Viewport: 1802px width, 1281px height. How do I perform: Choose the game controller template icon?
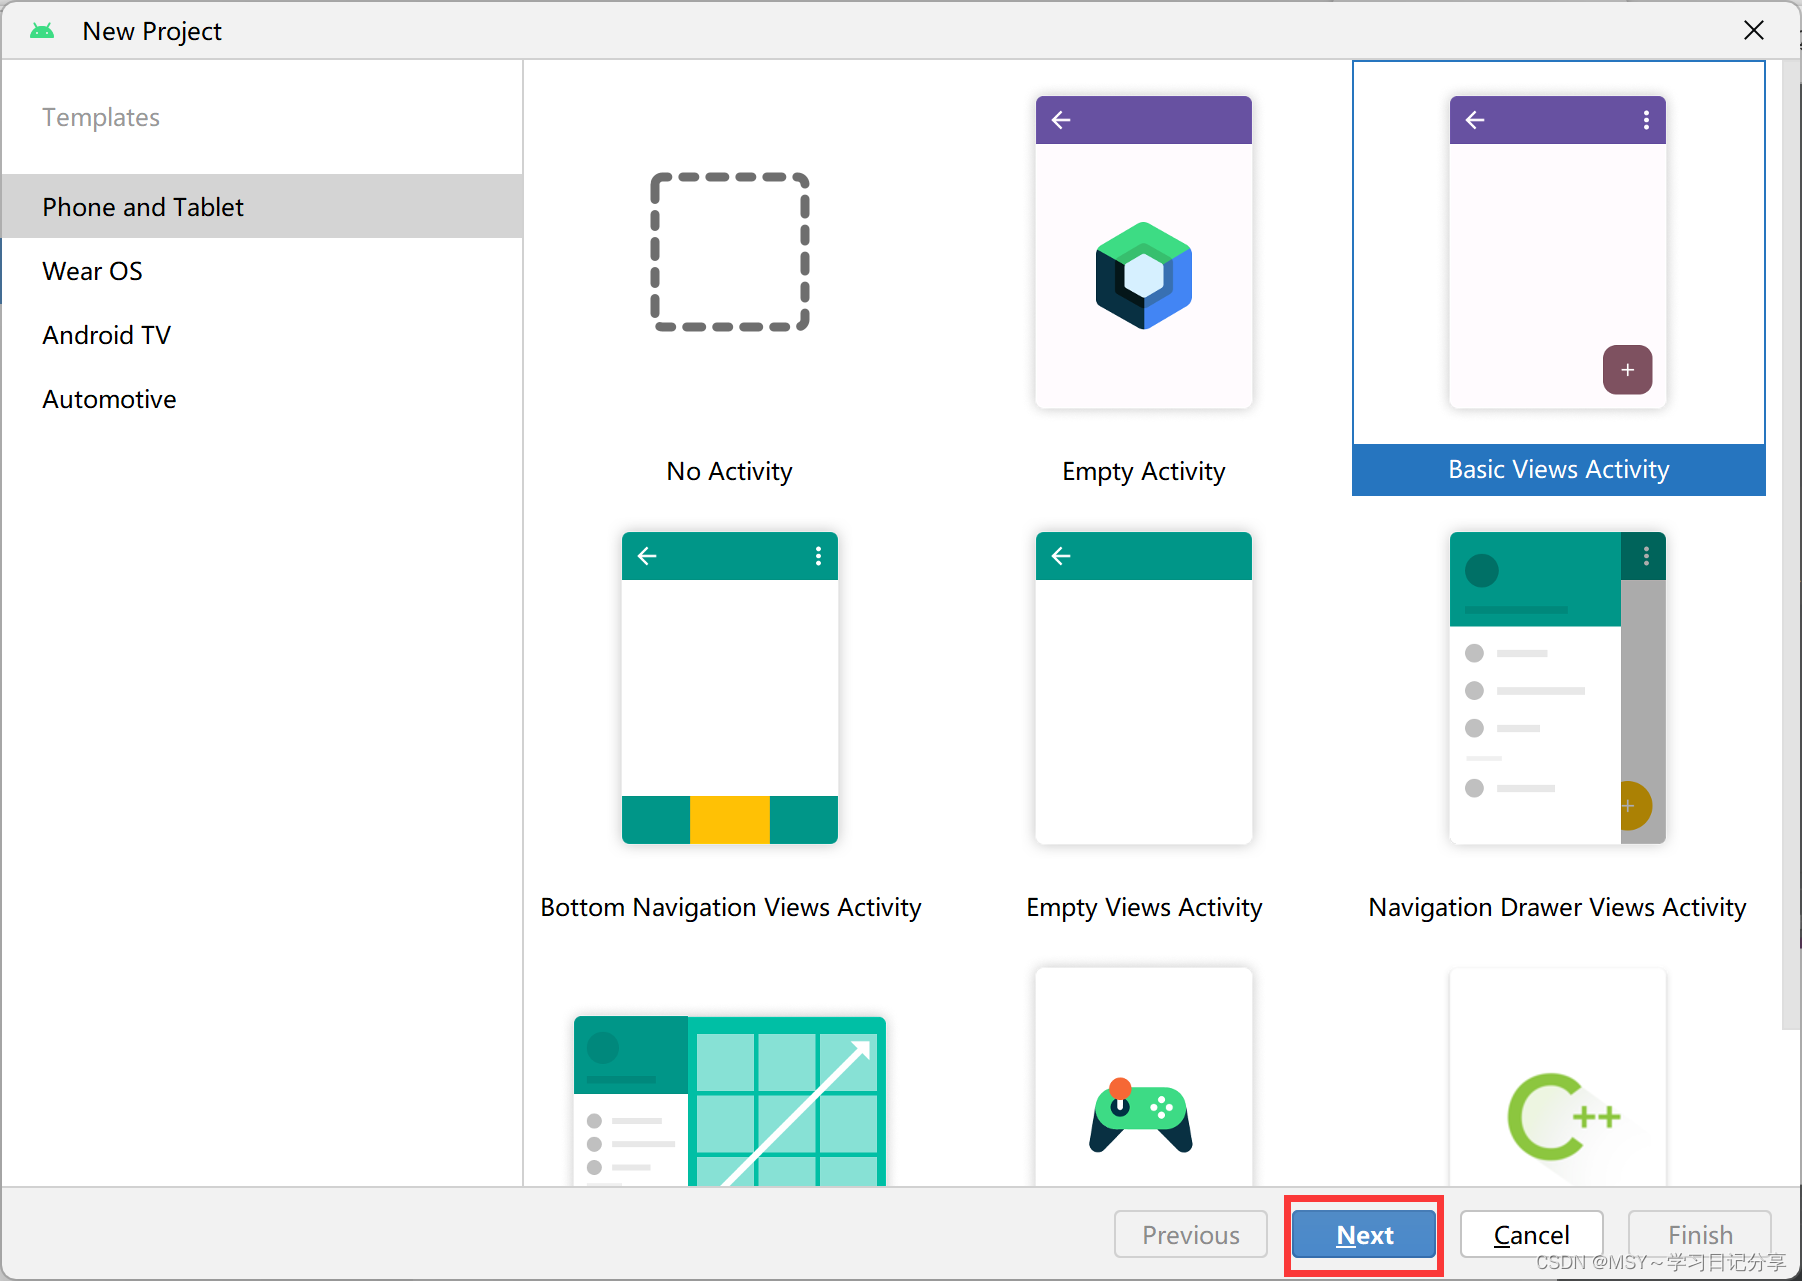(x=1141, y=1116)
